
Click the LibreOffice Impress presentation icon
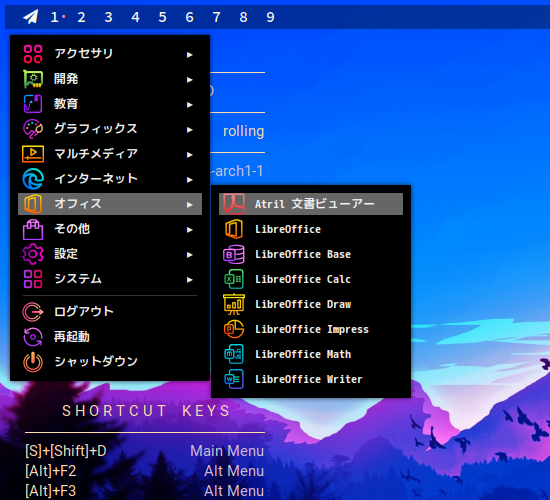tap(234, 329)
